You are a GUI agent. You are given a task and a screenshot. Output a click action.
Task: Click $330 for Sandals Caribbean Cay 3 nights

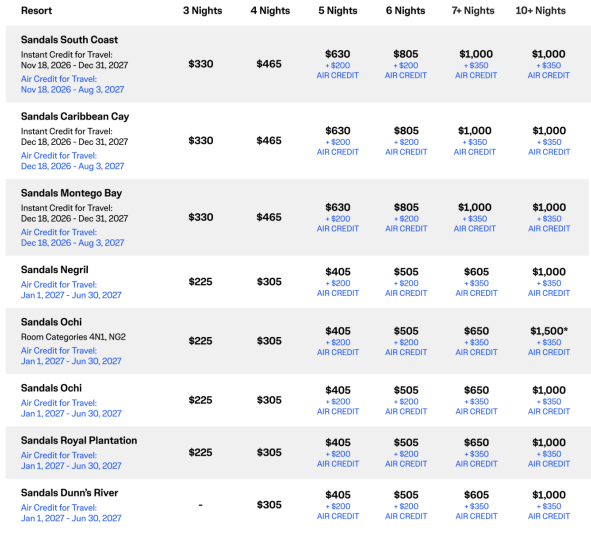[201, 141]
